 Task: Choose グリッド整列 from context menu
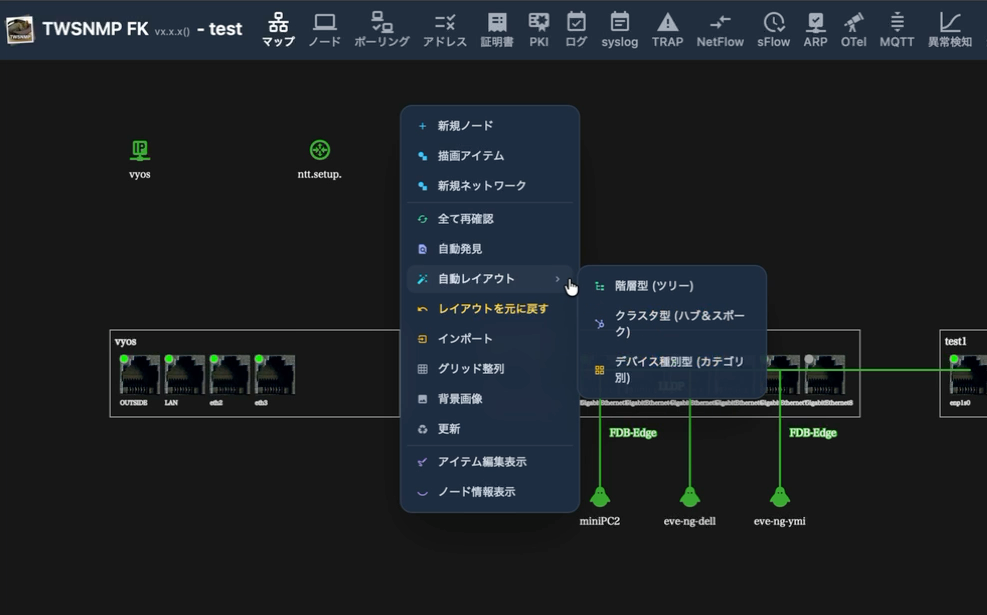coord(490,369)
